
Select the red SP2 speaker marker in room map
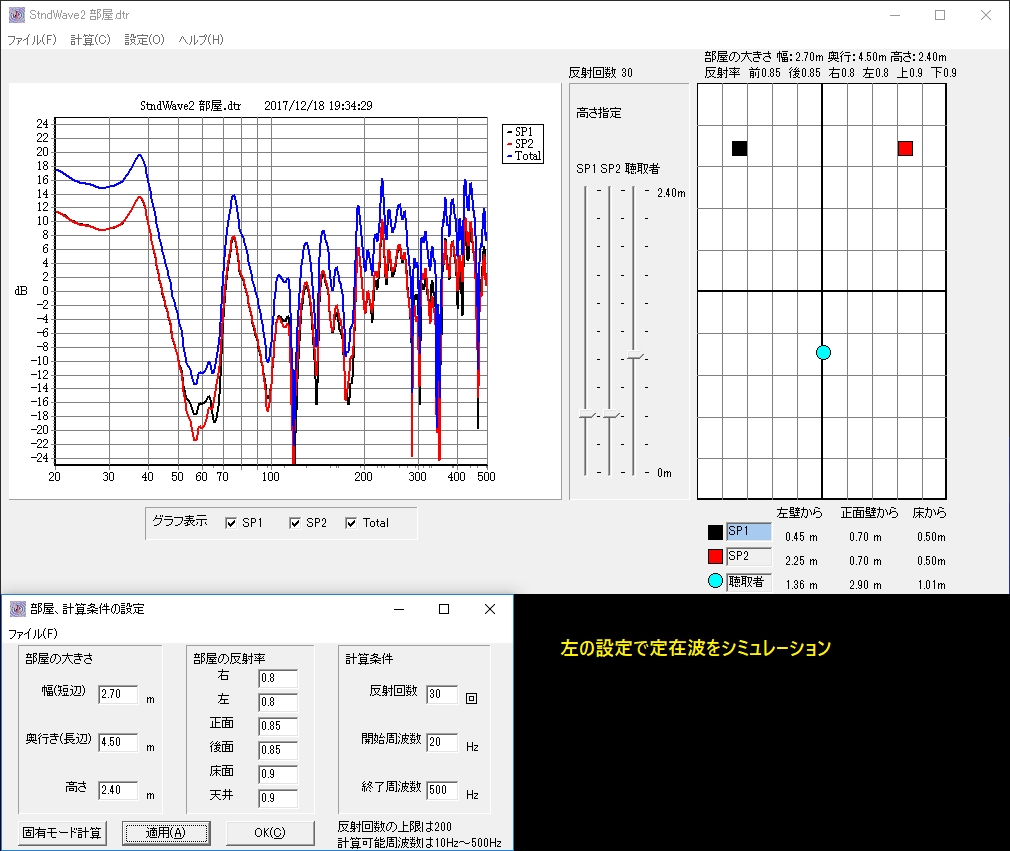click(905, 148)
